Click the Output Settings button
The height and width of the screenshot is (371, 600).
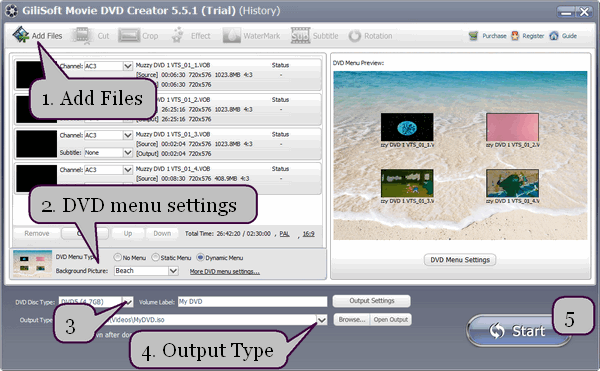372,301
